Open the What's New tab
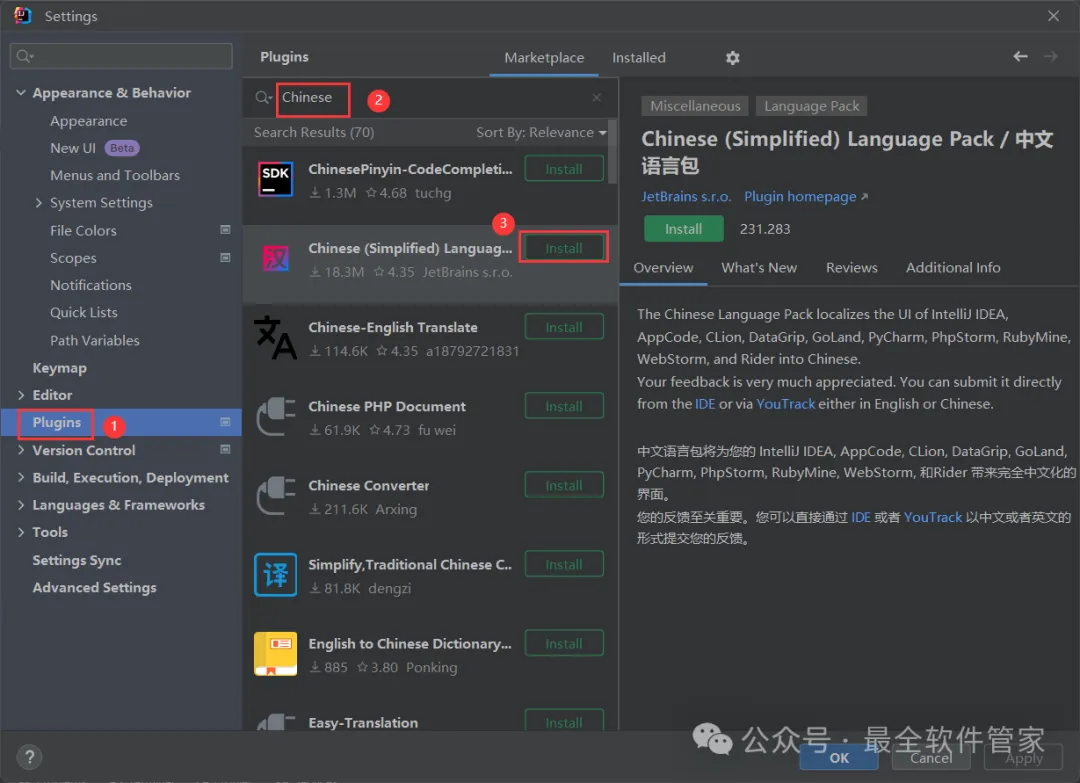 pyautogui.click(x=758, y=268)
